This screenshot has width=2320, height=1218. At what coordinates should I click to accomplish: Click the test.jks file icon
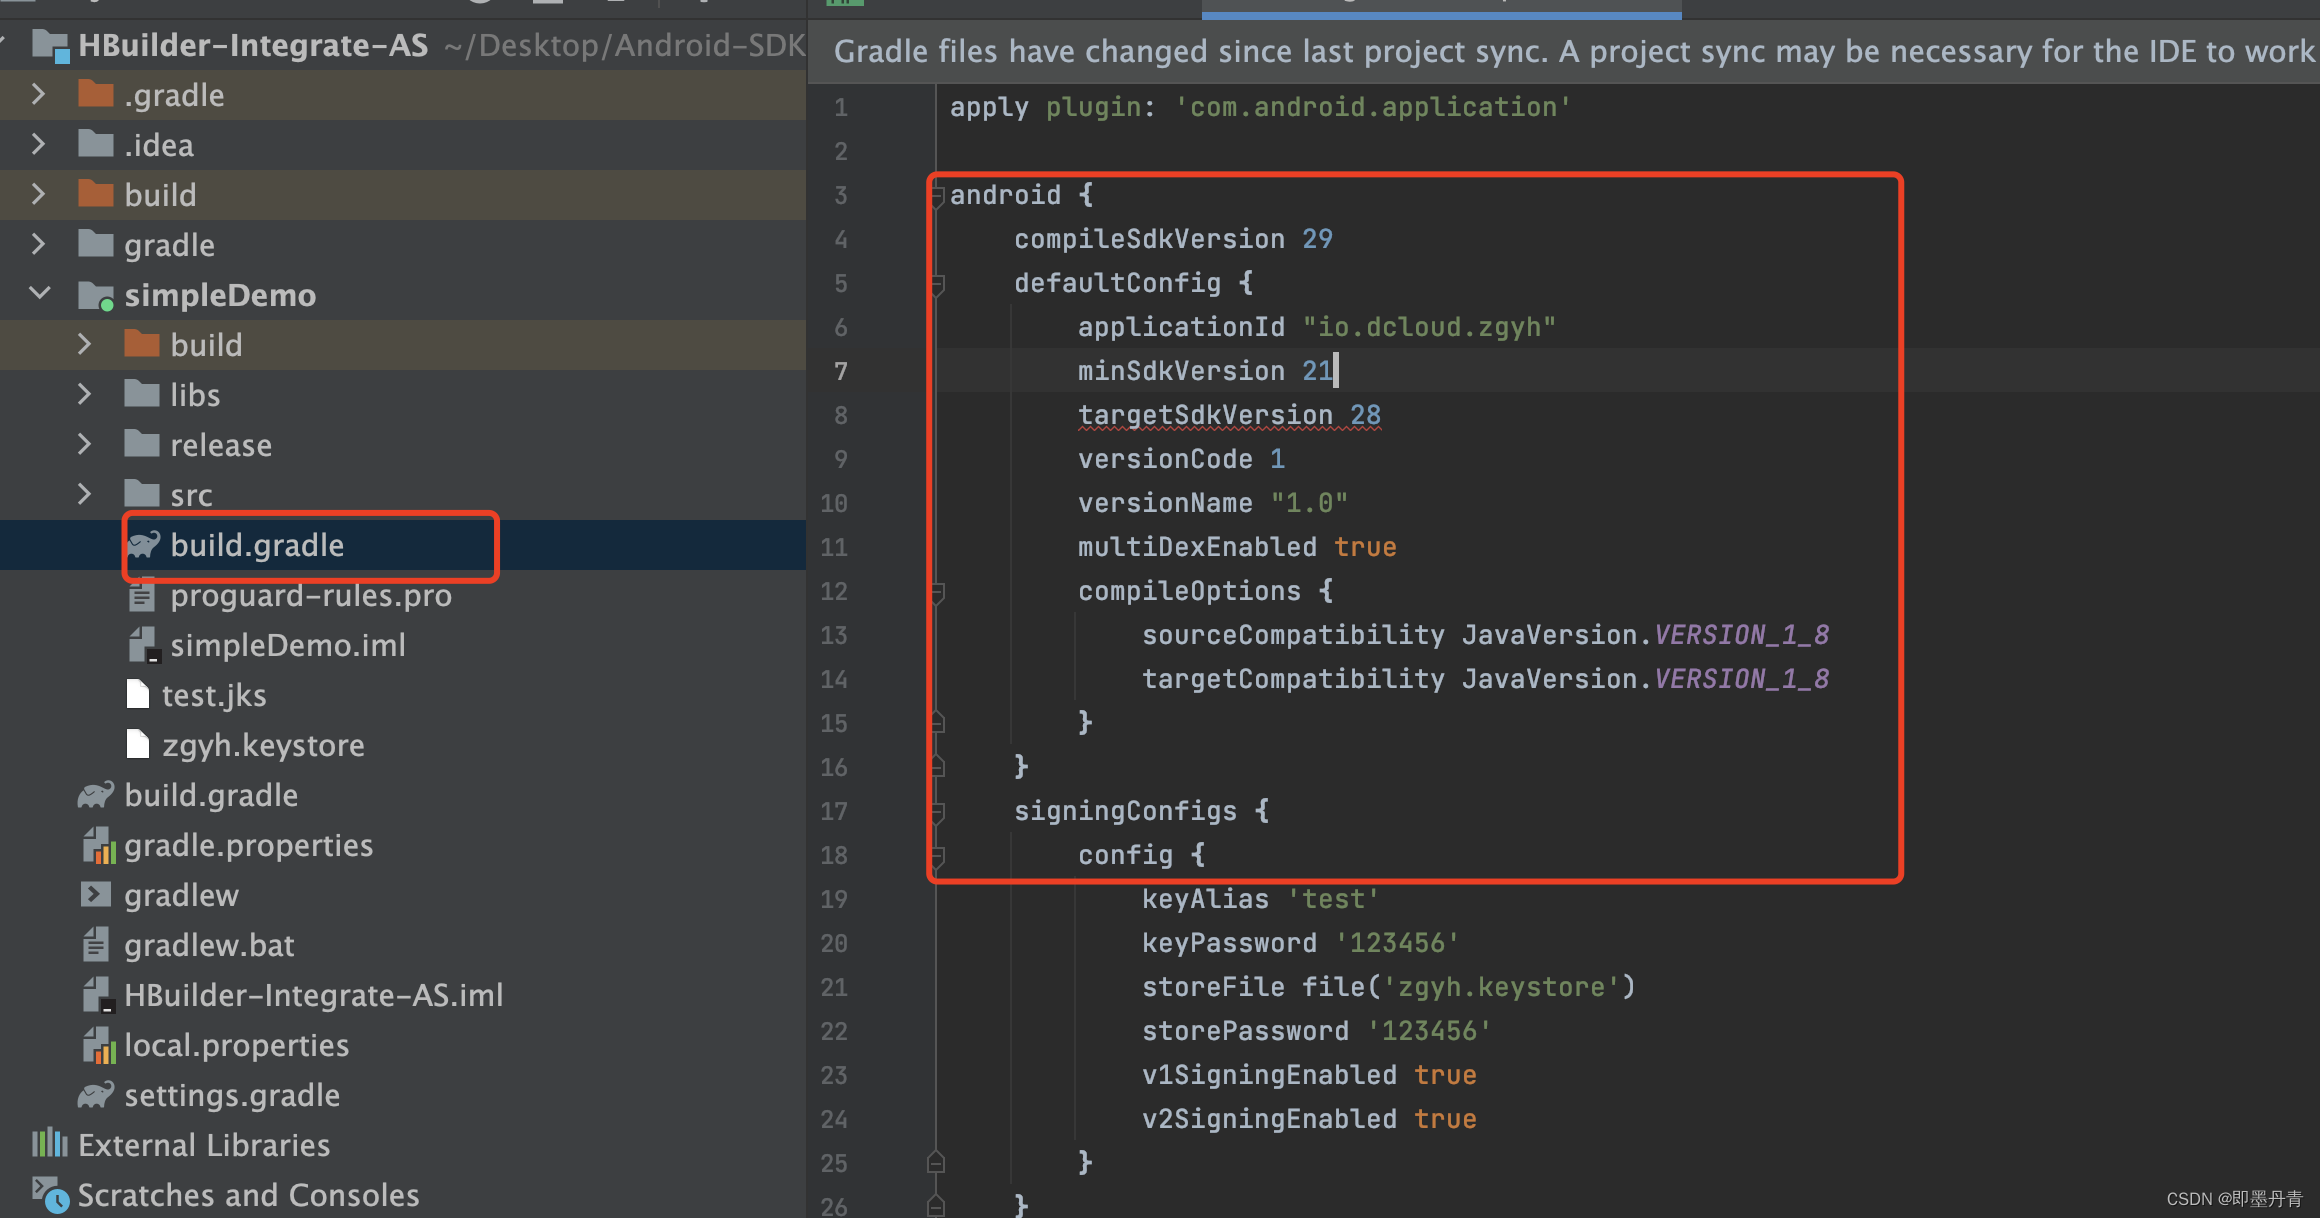(x=138, y=694)
